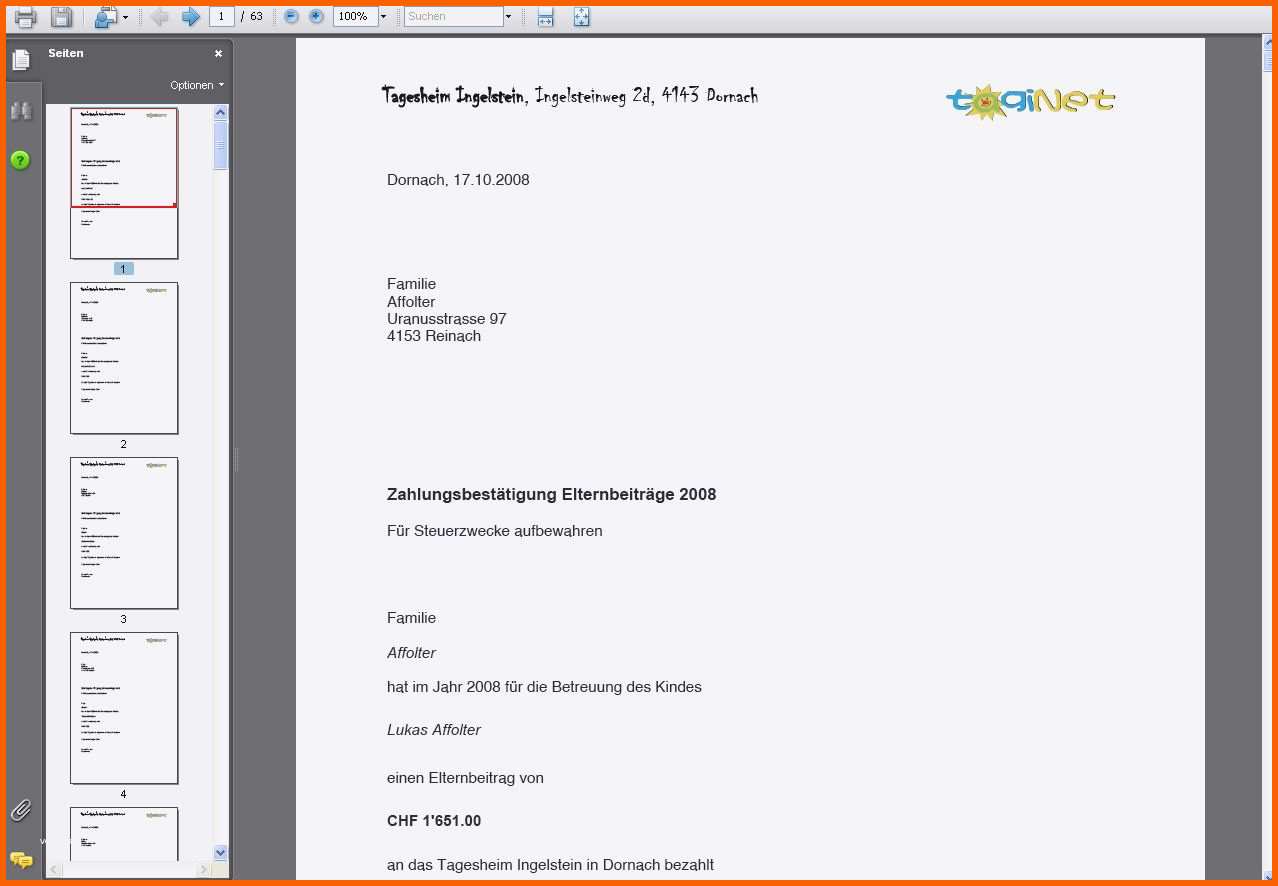Open the Pages panel icon in the sidebar
This screenshot has width=1278, height=886.
21,60
